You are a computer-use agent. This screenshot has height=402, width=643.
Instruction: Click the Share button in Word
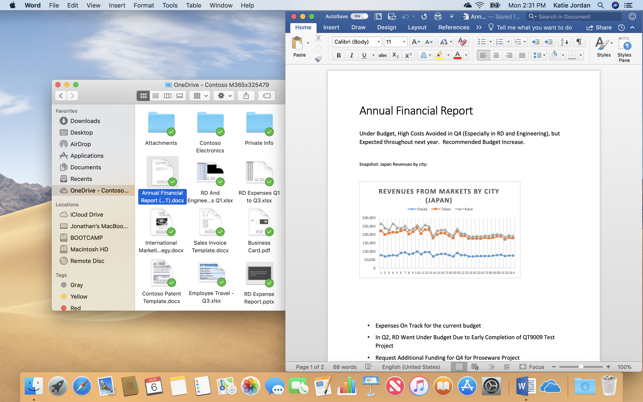[x=599, y=27]
